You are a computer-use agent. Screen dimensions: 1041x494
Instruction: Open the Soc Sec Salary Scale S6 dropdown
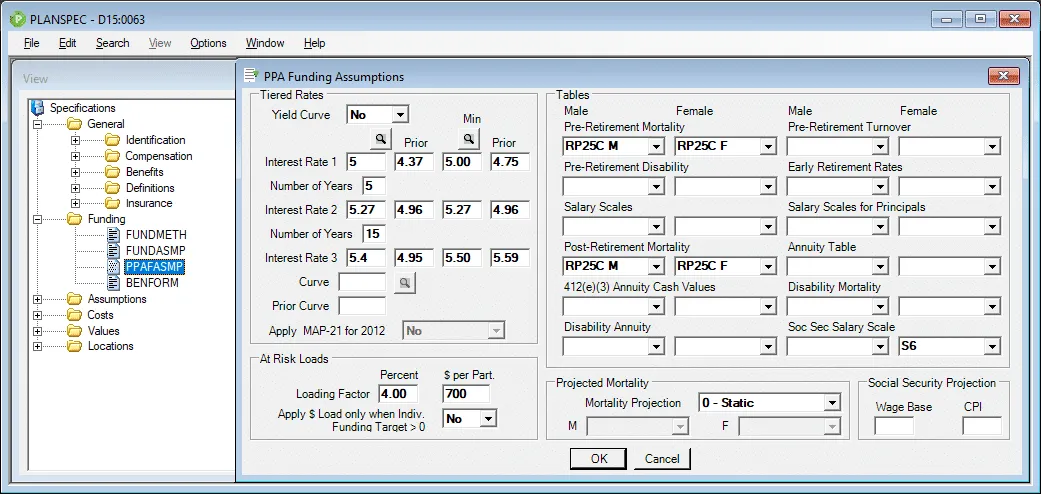pos(991,347)
